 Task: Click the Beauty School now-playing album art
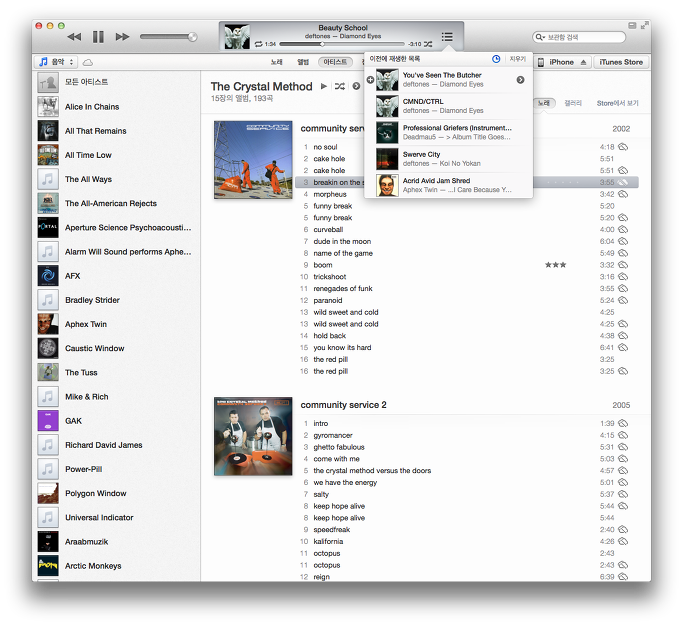click(237, 37)
